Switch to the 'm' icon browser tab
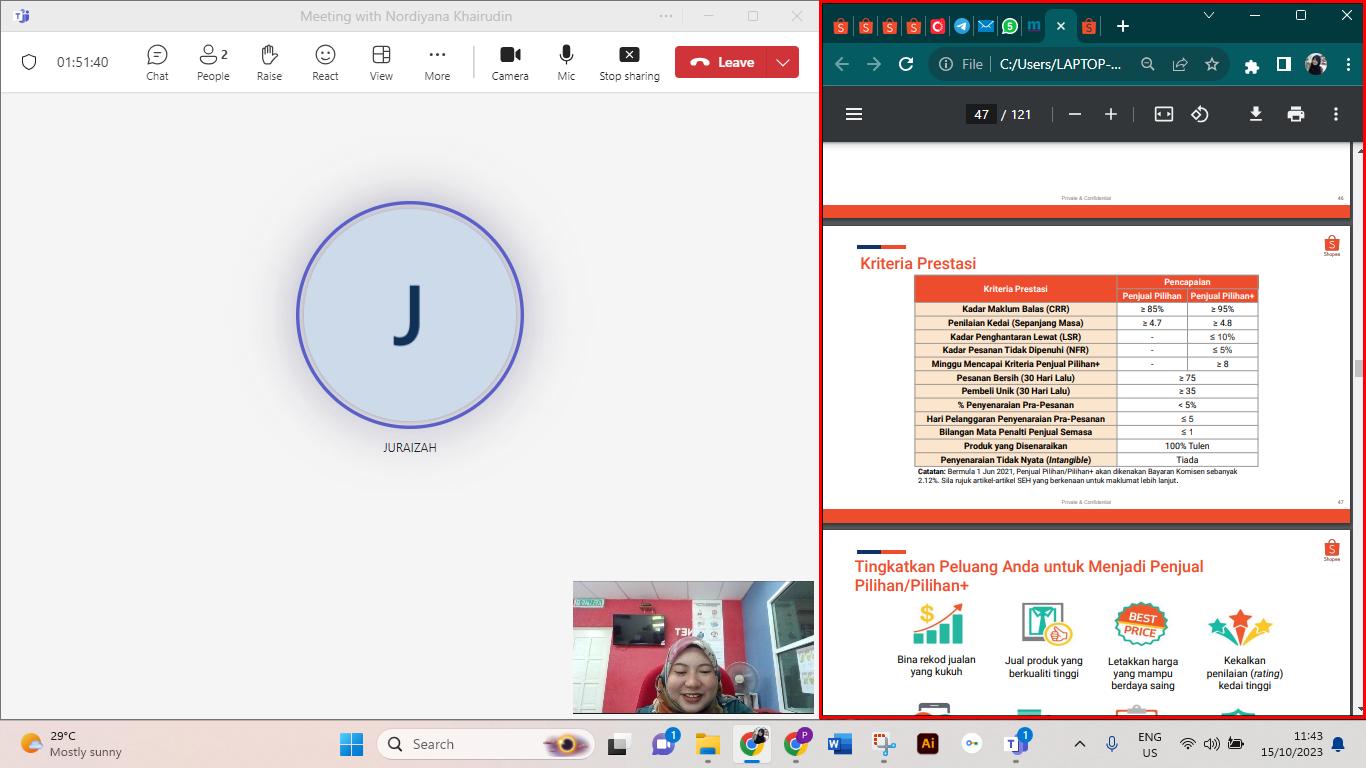 click(1034, 27)
